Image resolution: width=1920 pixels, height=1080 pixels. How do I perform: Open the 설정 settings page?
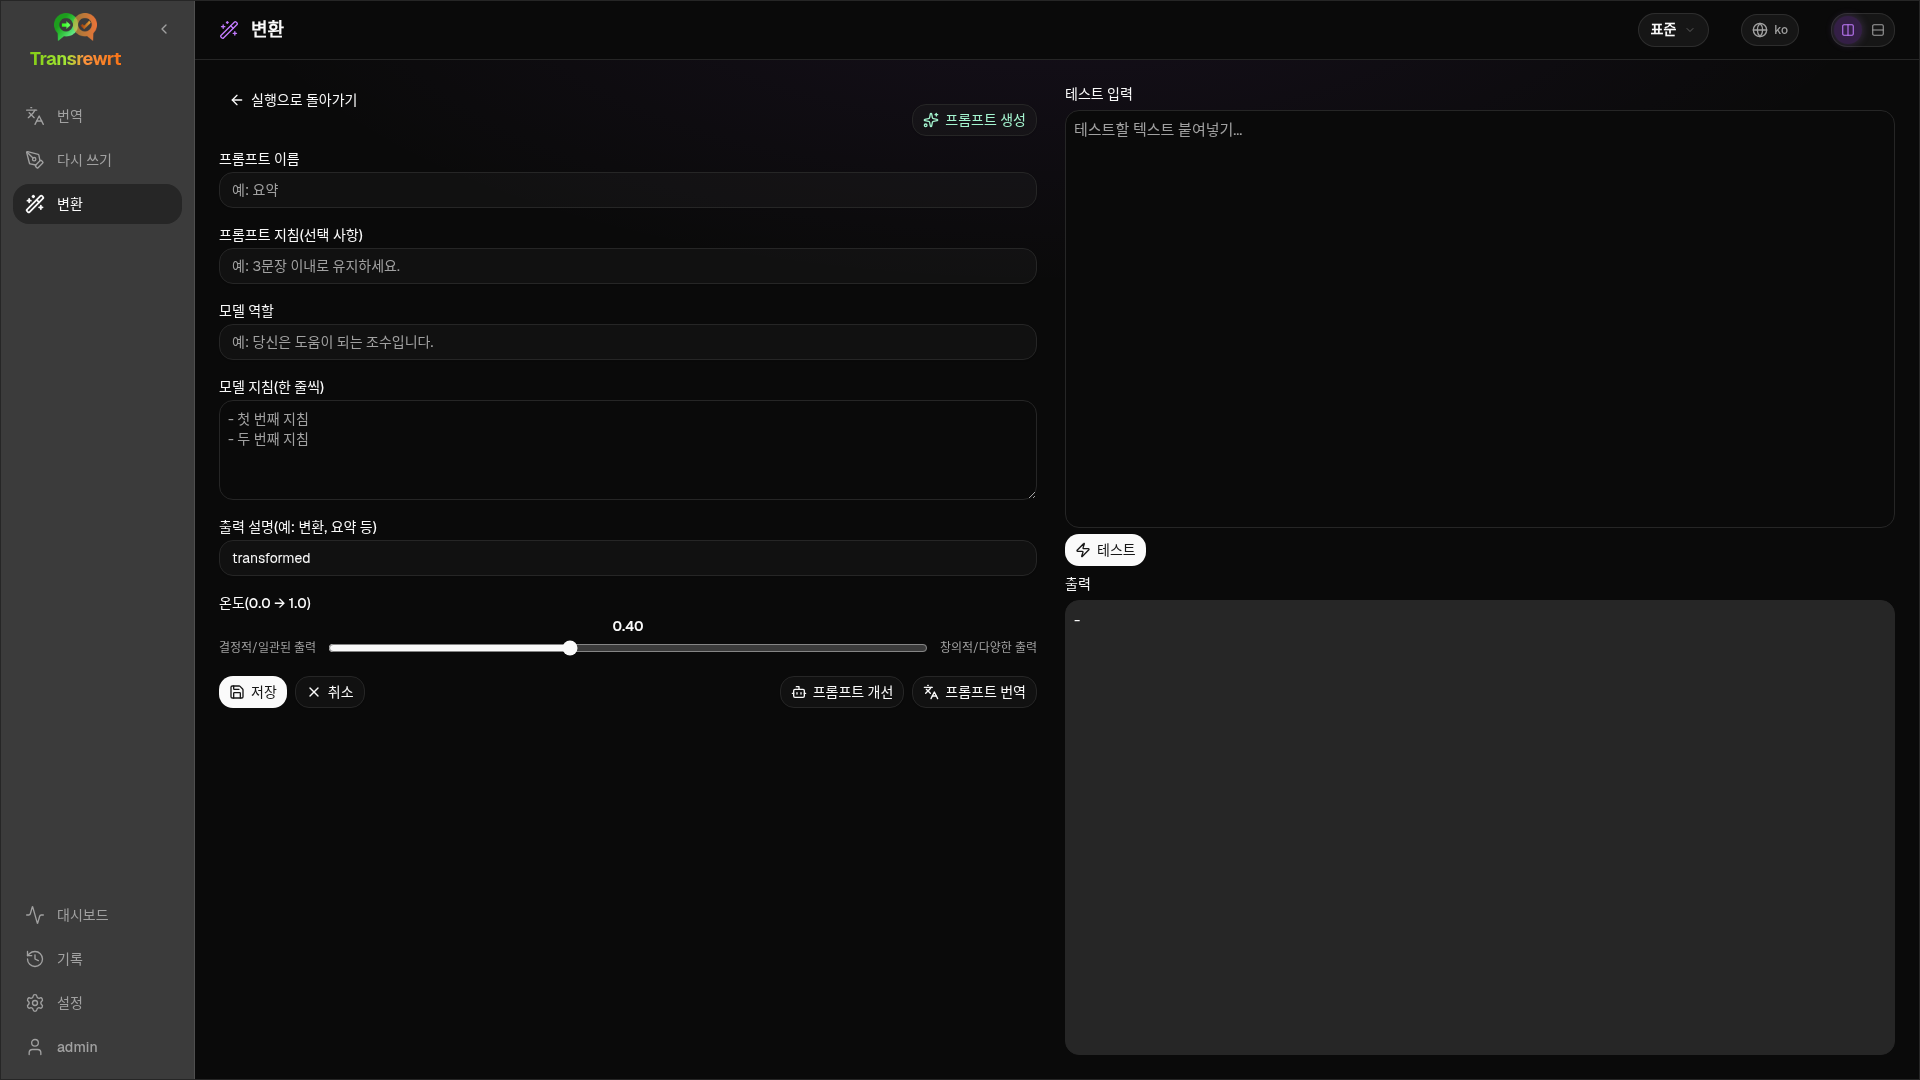click(x=97, y=1003)
